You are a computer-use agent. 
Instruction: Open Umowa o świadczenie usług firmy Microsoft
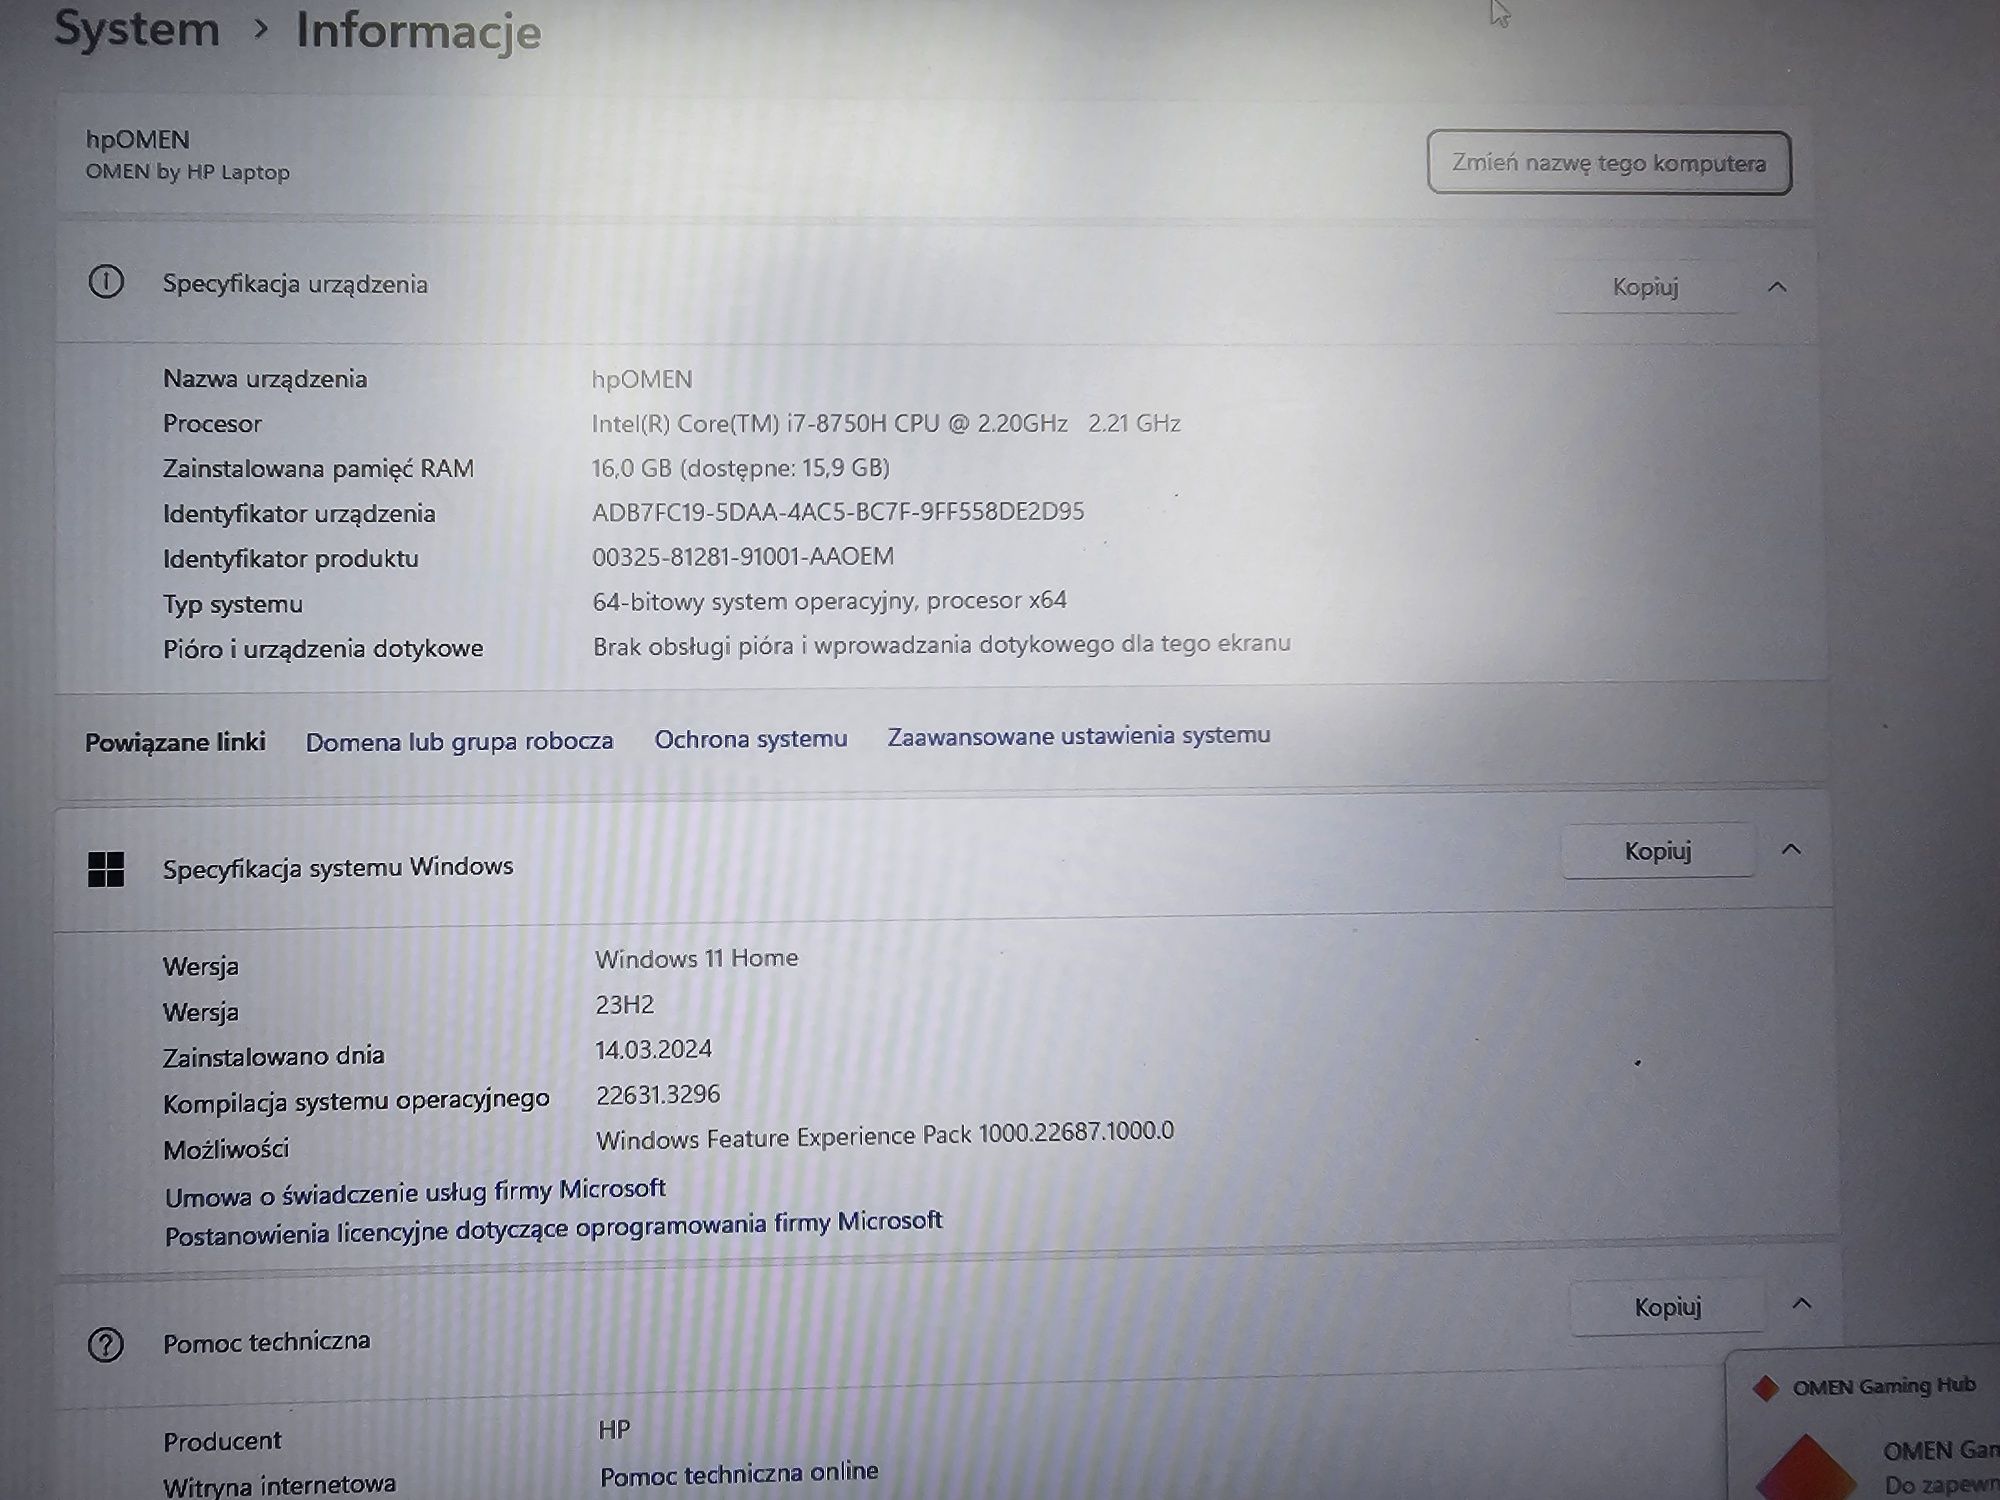[x=415, y=1192]
